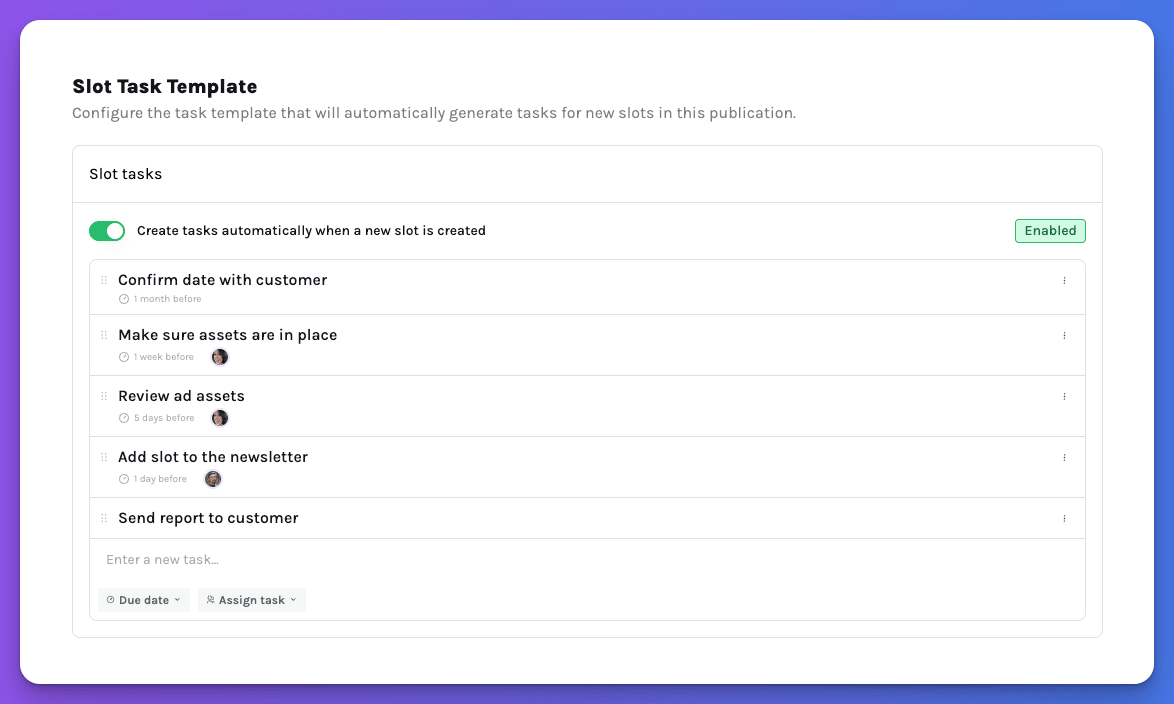Image resolution: width=1174 pixels, height=704 pixels.
Task: Open options menu for Add slot to the newsletter
Action: 1064,458
